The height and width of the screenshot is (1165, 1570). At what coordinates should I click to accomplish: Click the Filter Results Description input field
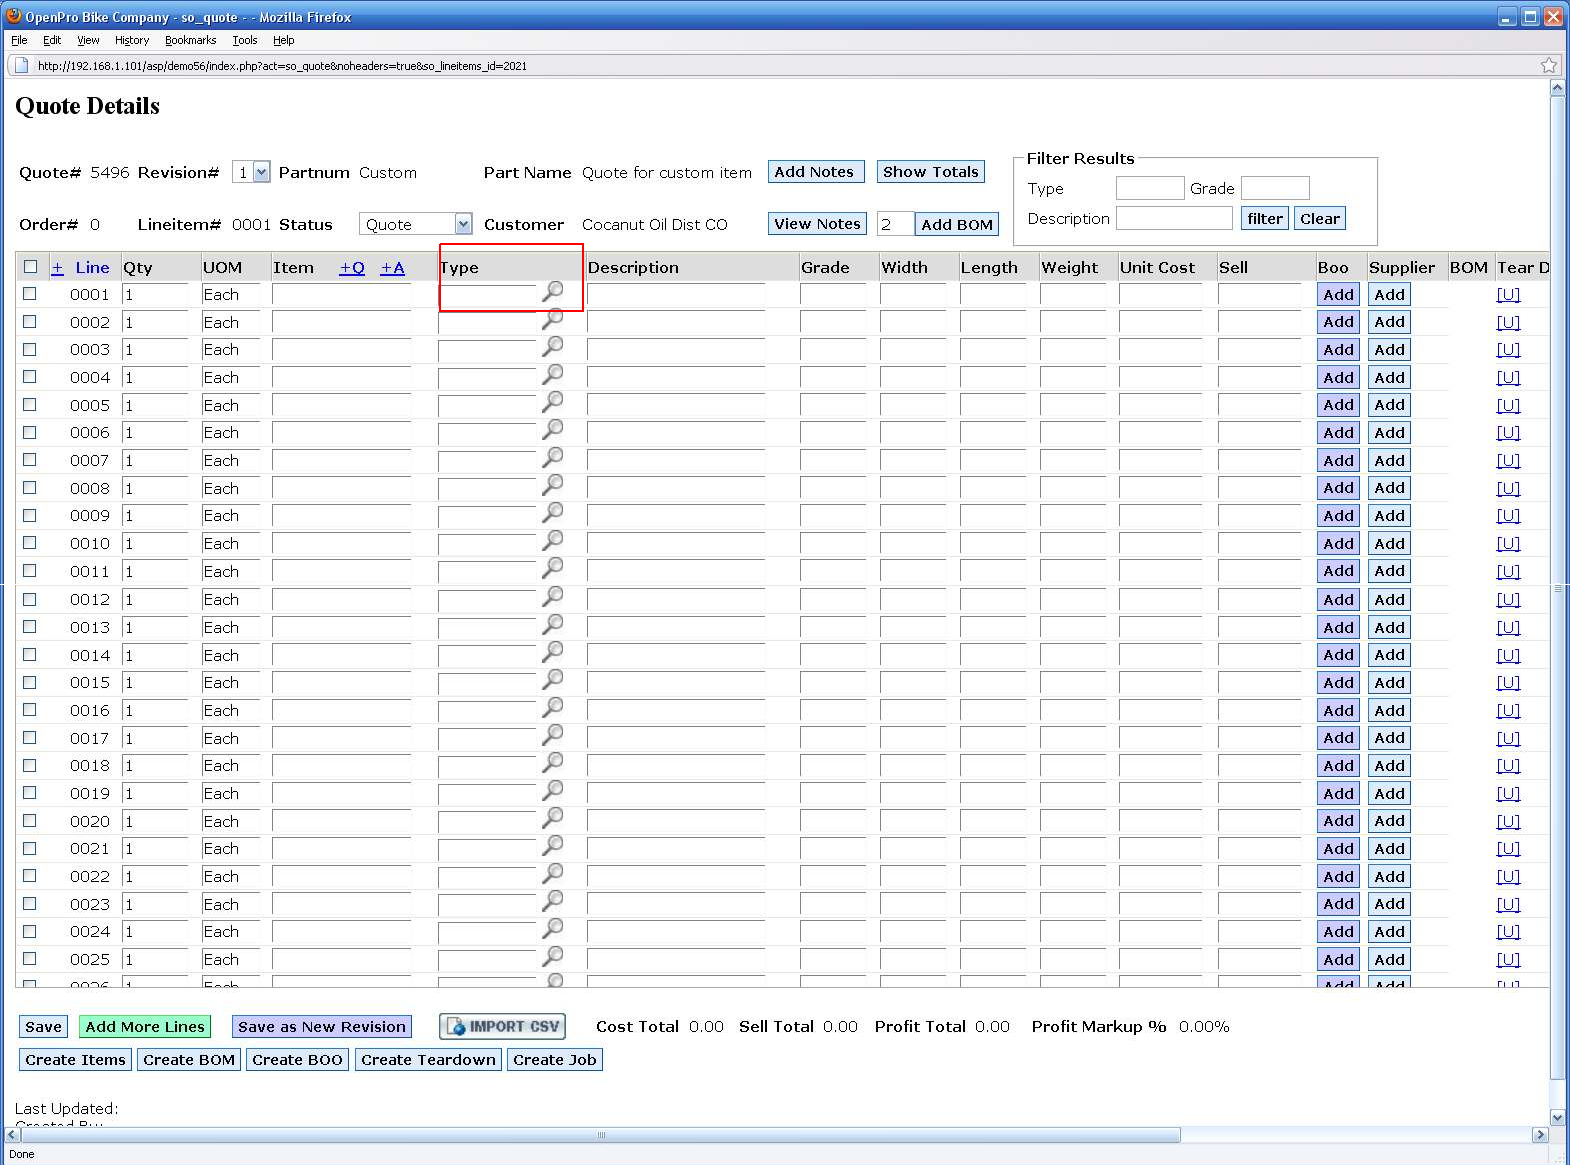tap(1174, 218)
